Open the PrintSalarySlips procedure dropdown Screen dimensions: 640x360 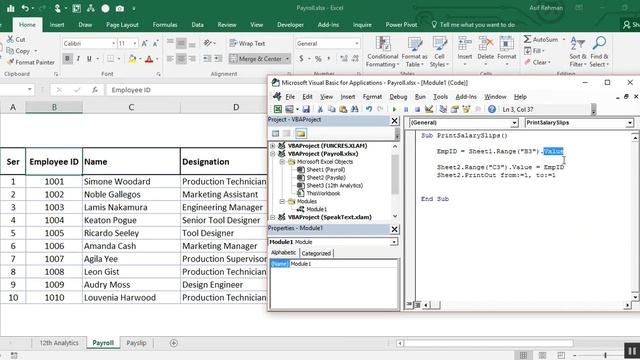pos(630,123)
